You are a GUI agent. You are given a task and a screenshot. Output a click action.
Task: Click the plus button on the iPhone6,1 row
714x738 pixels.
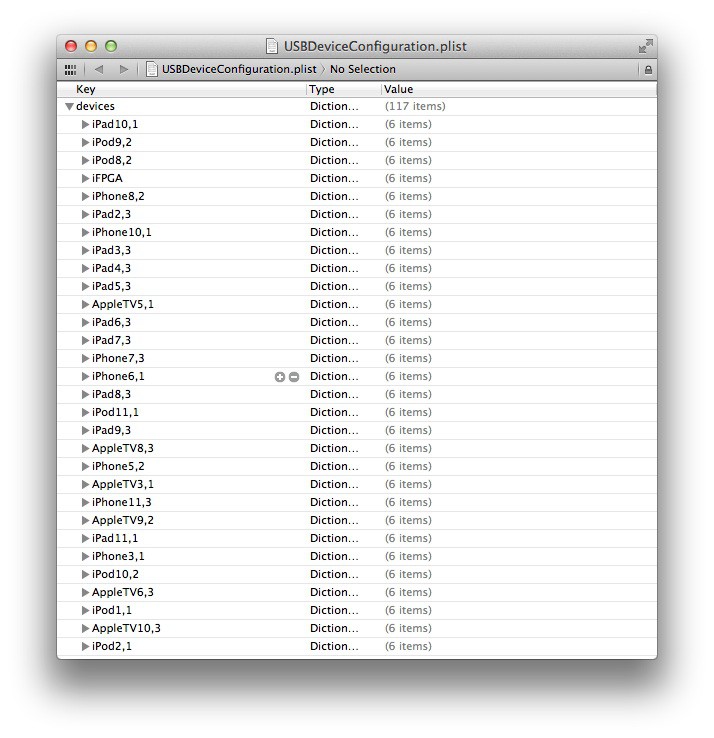click(280, 377)
